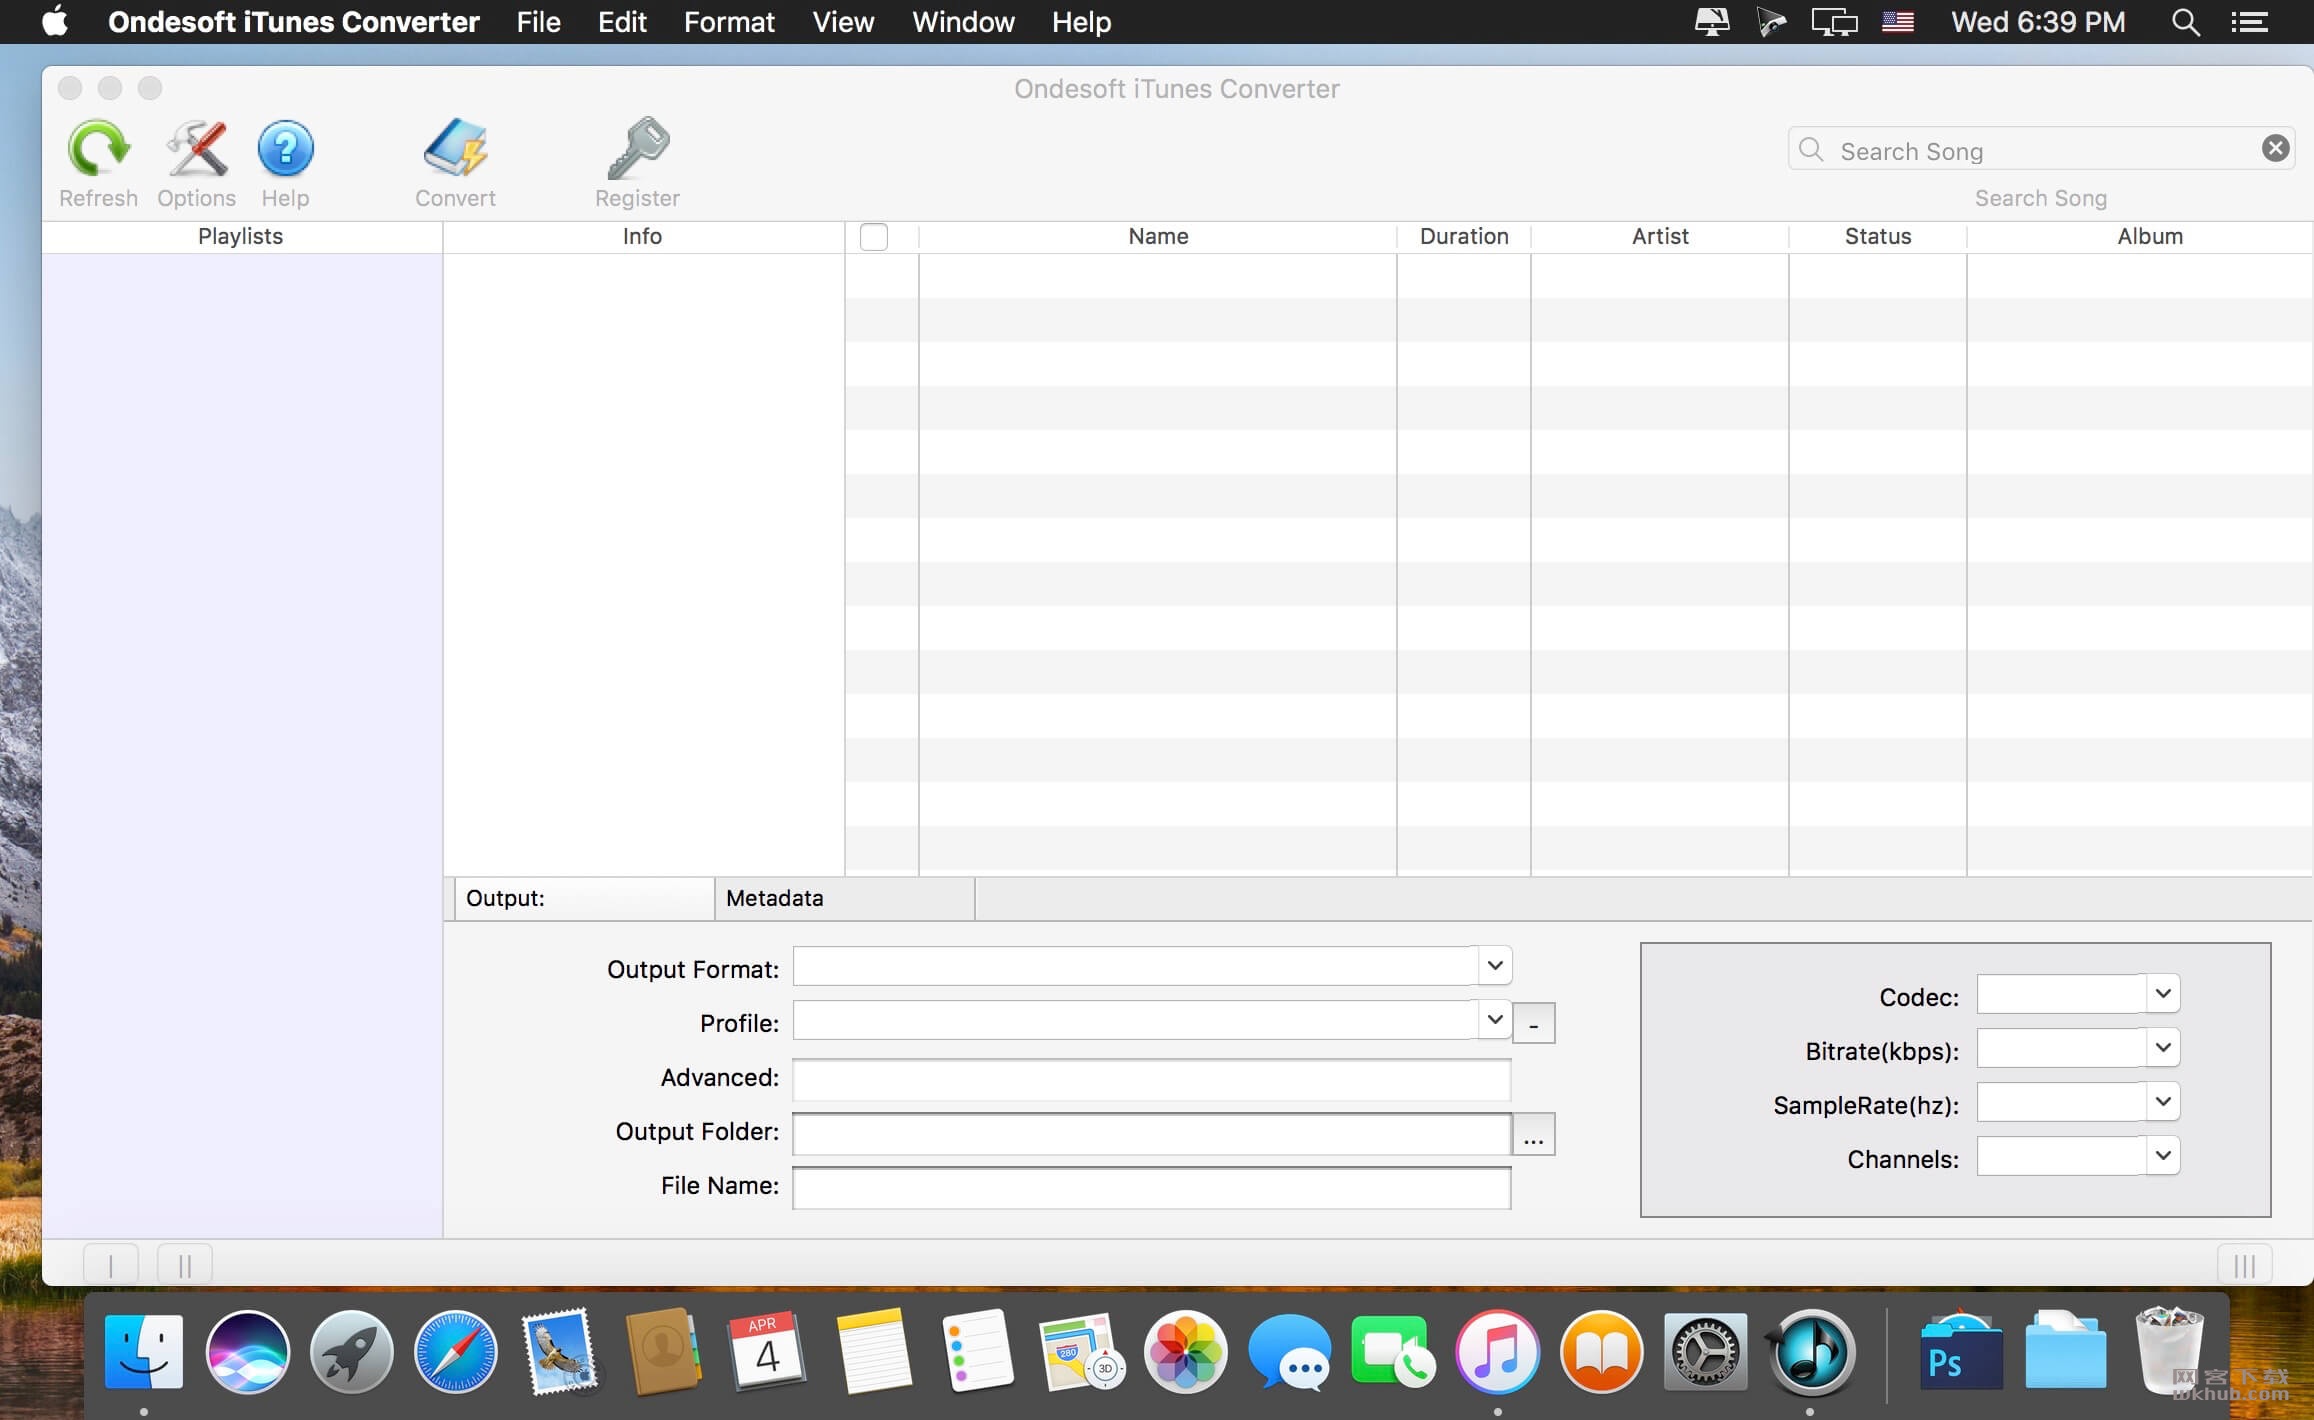Viewport: 2314px width, 1420px height.
Task: Open Safari from the dock
Action: (x=456, y=1352)
